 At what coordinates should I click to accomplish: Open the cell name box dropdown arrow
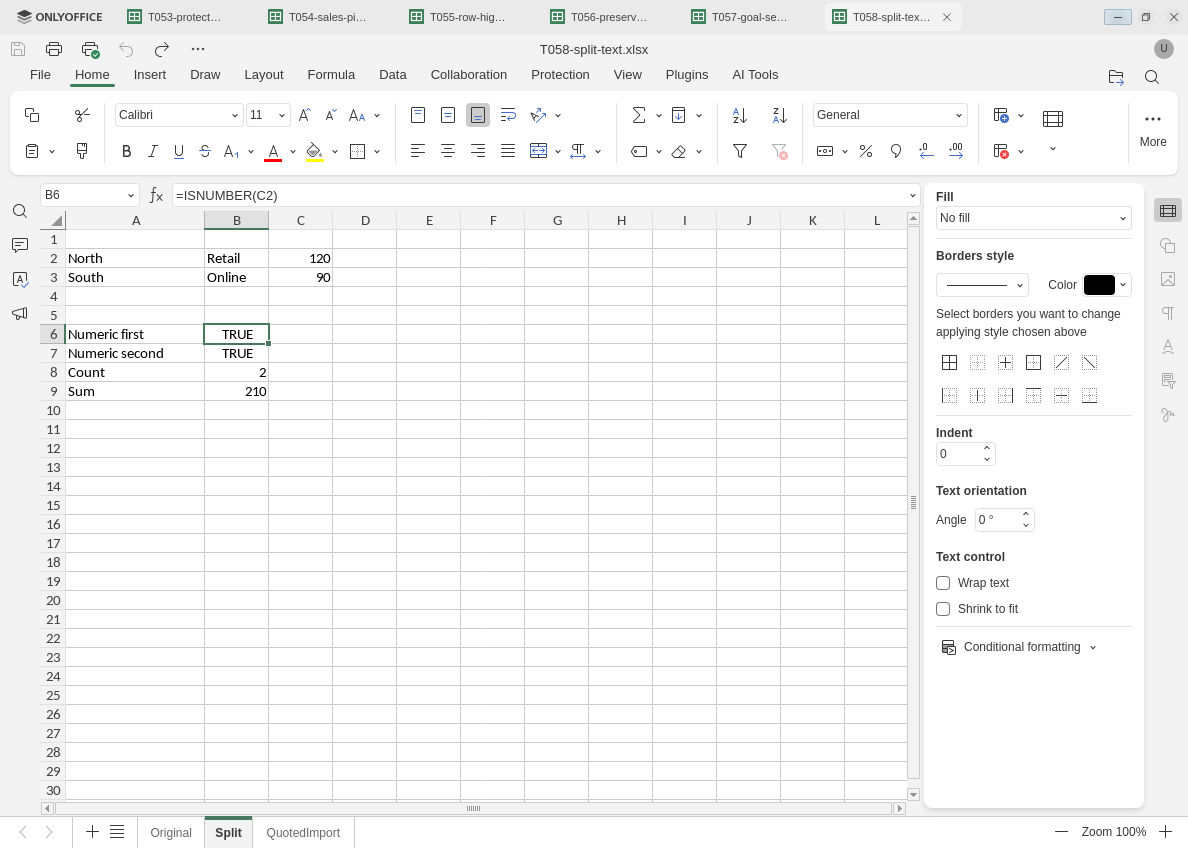coord(130,196)
